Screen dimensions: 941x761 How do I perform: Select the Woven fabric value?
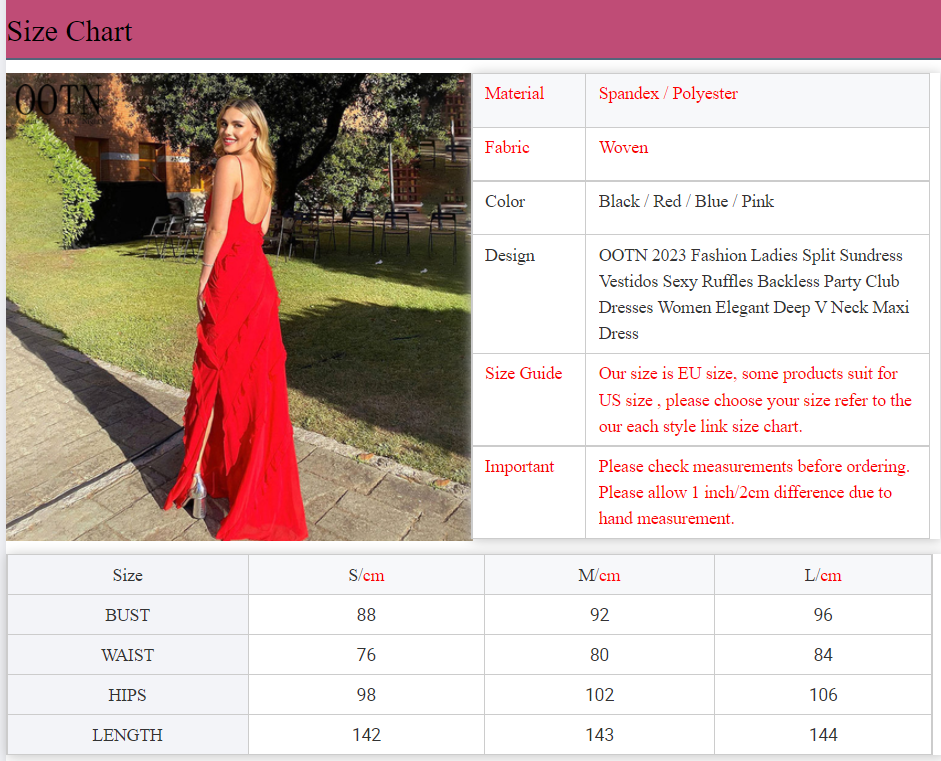(x=623, y=148)
